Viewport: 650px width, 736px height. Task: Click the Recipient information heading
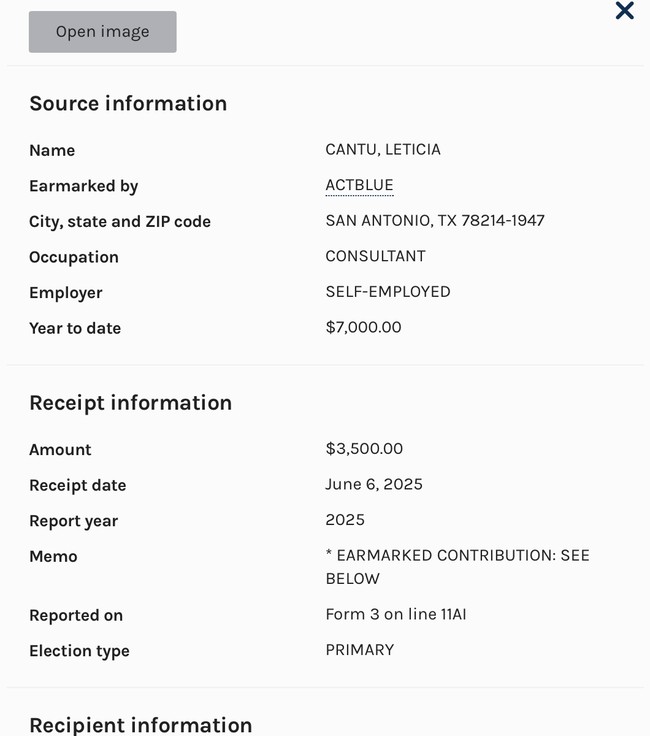(x=140, y=724)
